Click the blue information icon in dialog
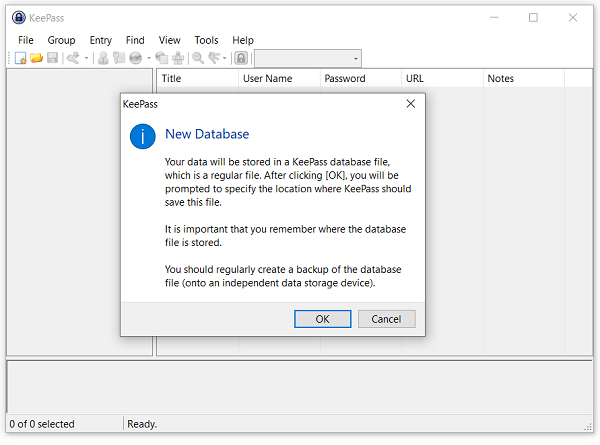600x445 pixels. click(143, 136)
